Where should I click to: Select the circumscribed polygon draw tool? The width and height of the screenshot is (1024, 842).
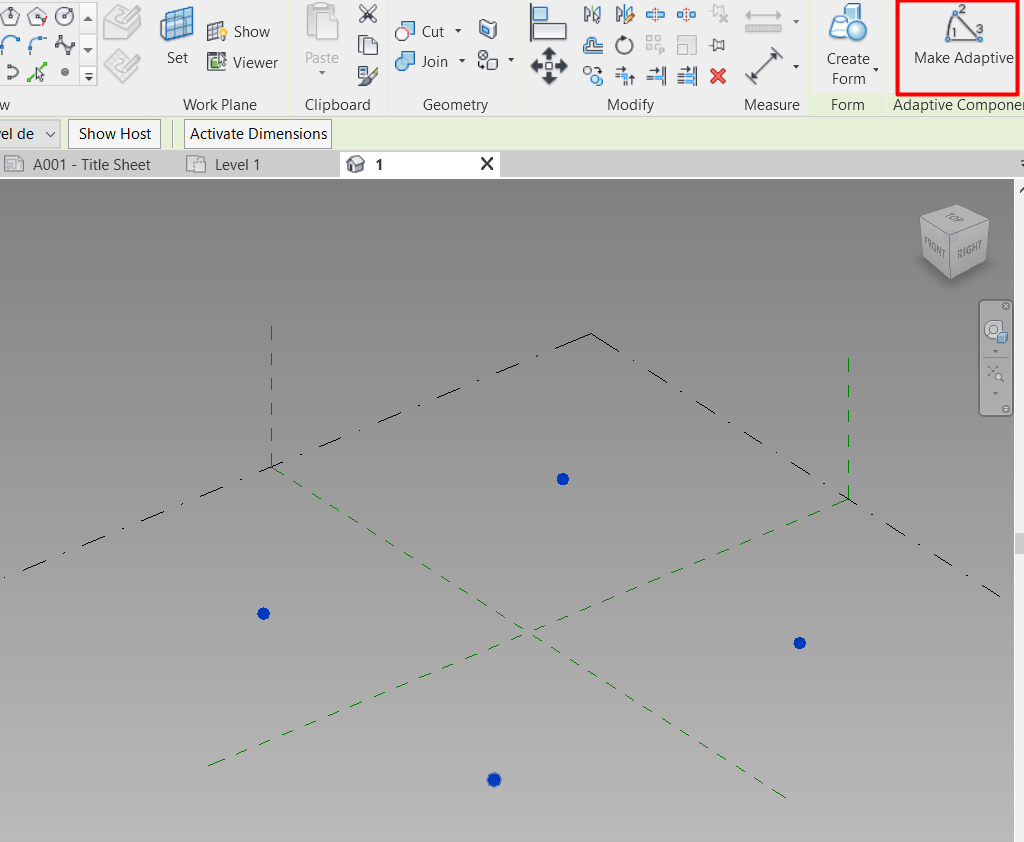(37, 16)
